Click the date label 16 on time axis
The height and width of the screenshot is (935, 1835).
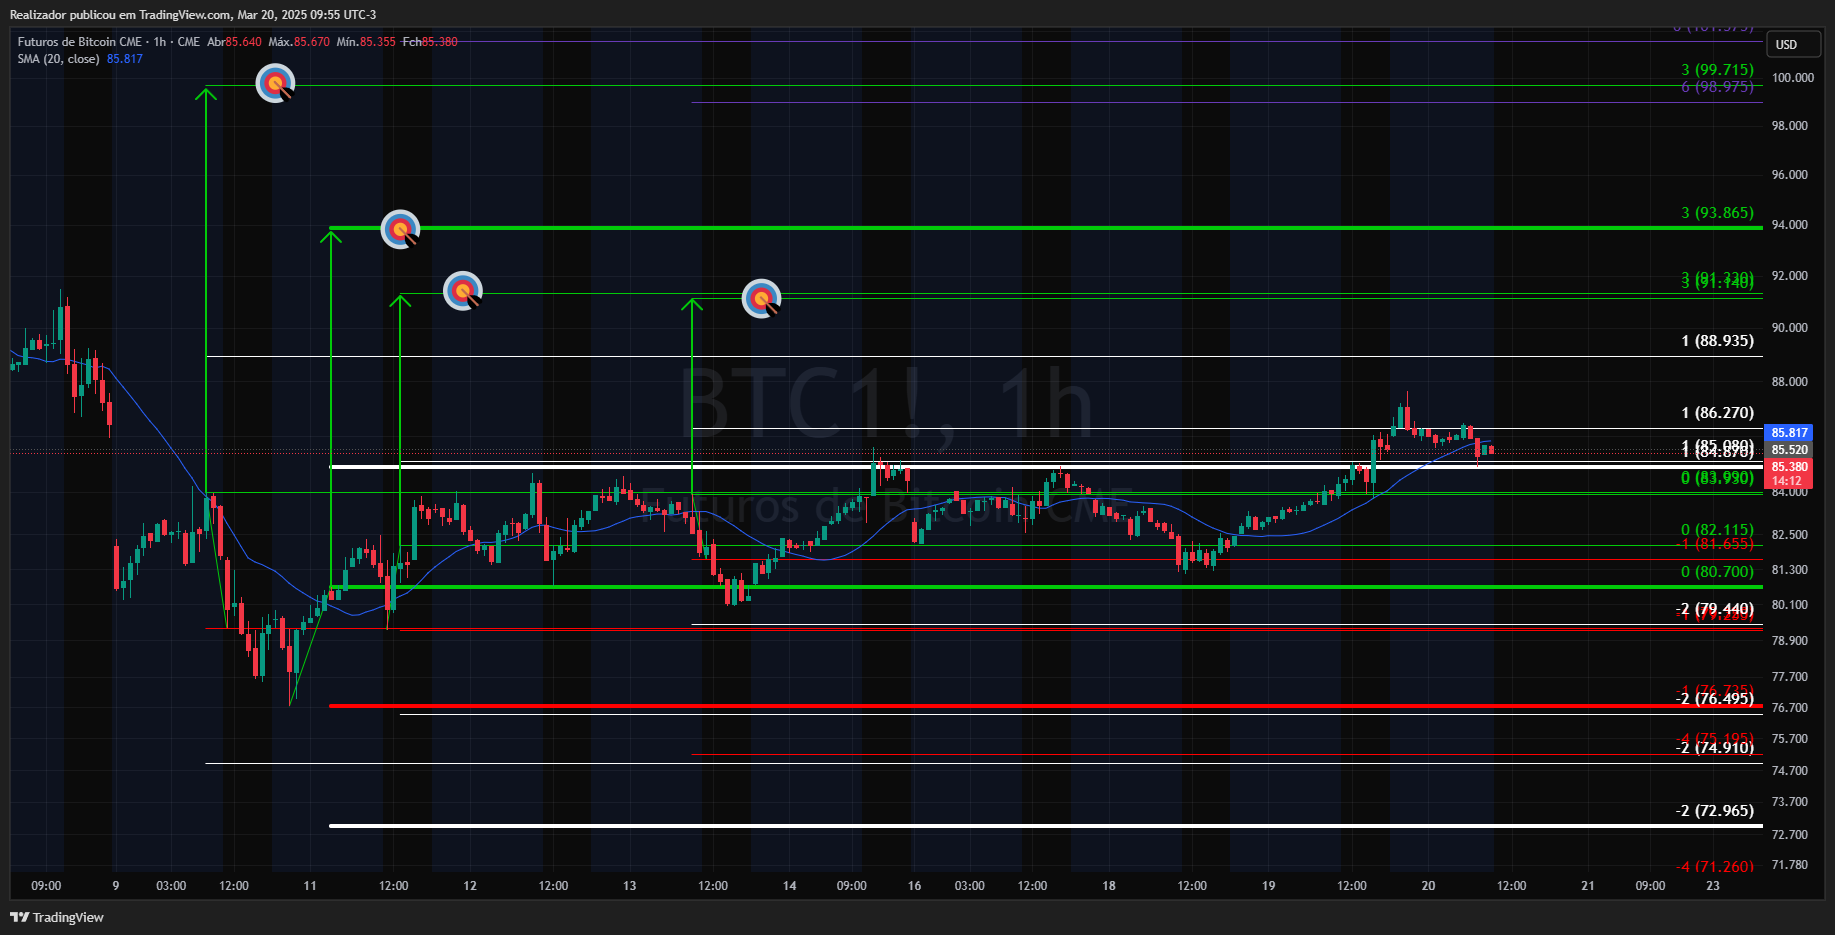914,886
